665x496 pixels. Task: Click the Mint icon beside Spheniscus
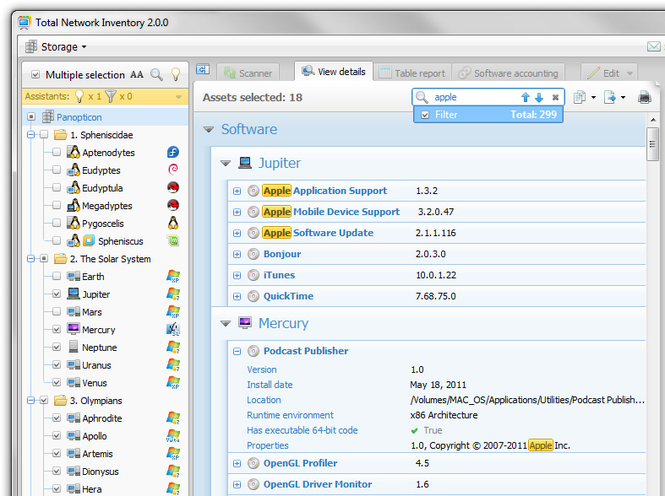[173, 241]
